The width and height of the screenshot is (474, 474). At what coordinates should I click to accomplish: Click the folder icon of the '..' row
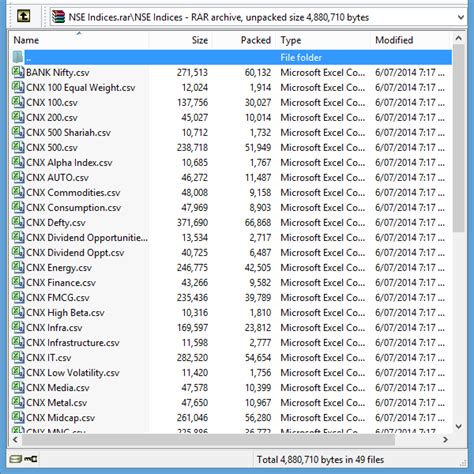point(18,57)
